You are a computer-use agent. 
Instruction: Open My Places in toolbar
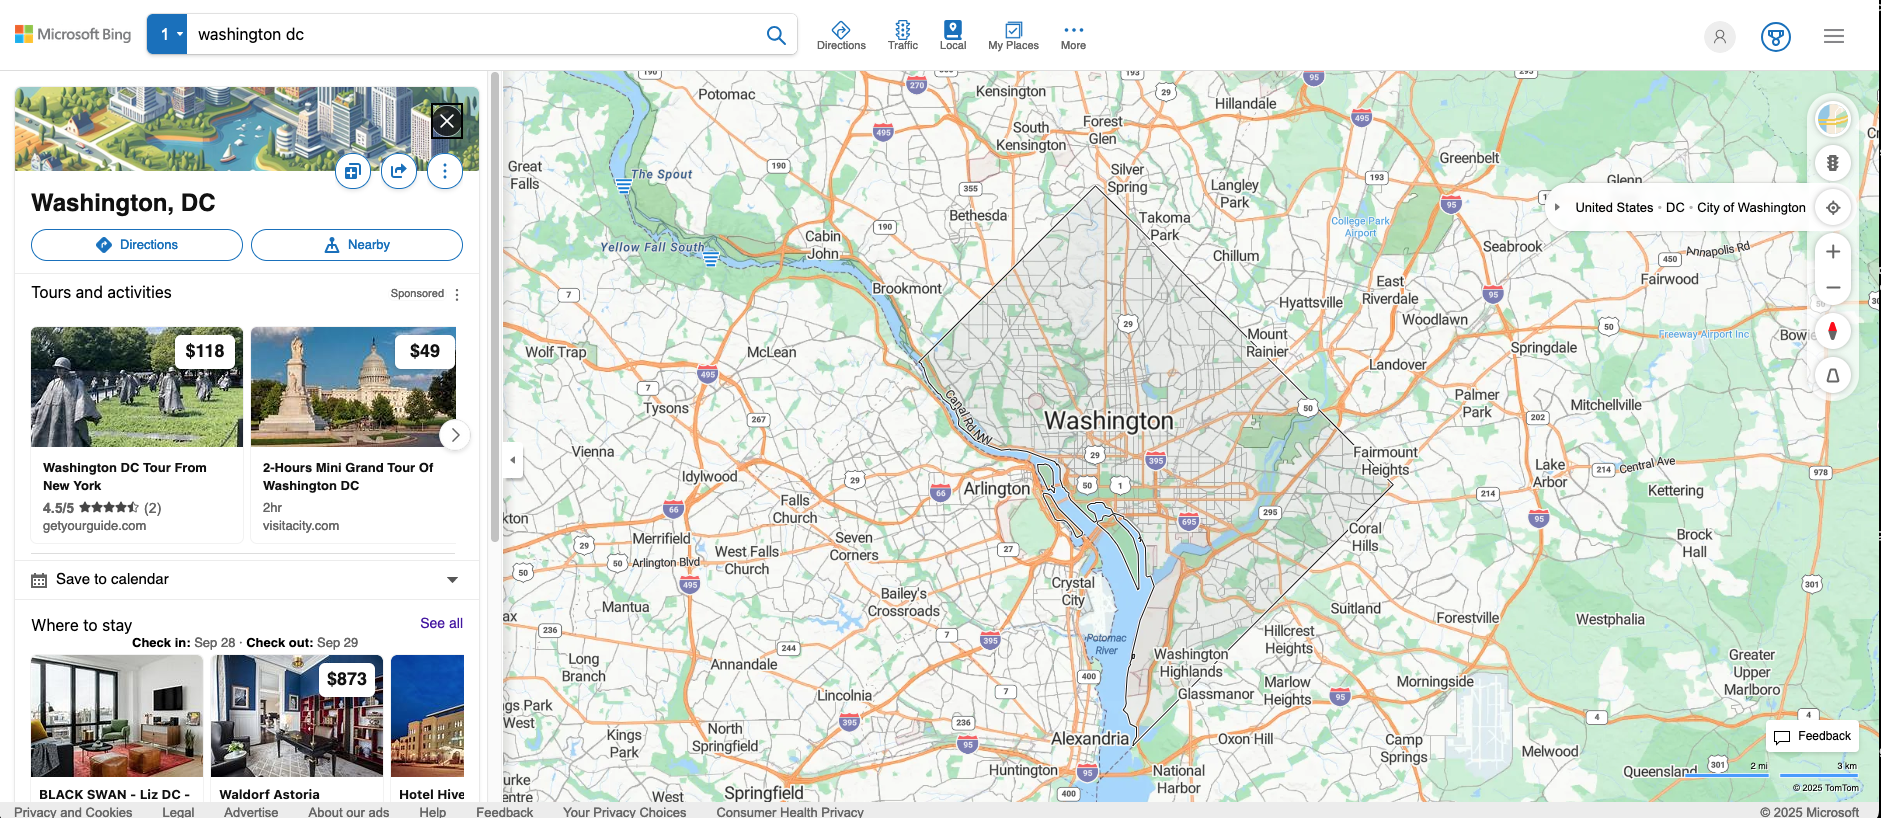(1013, 36)
